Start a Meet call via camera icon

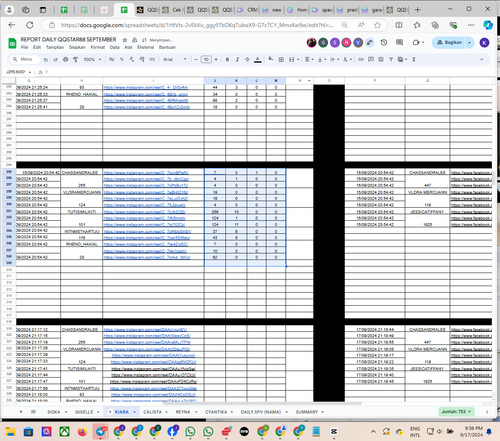click(x=416, y=43)
